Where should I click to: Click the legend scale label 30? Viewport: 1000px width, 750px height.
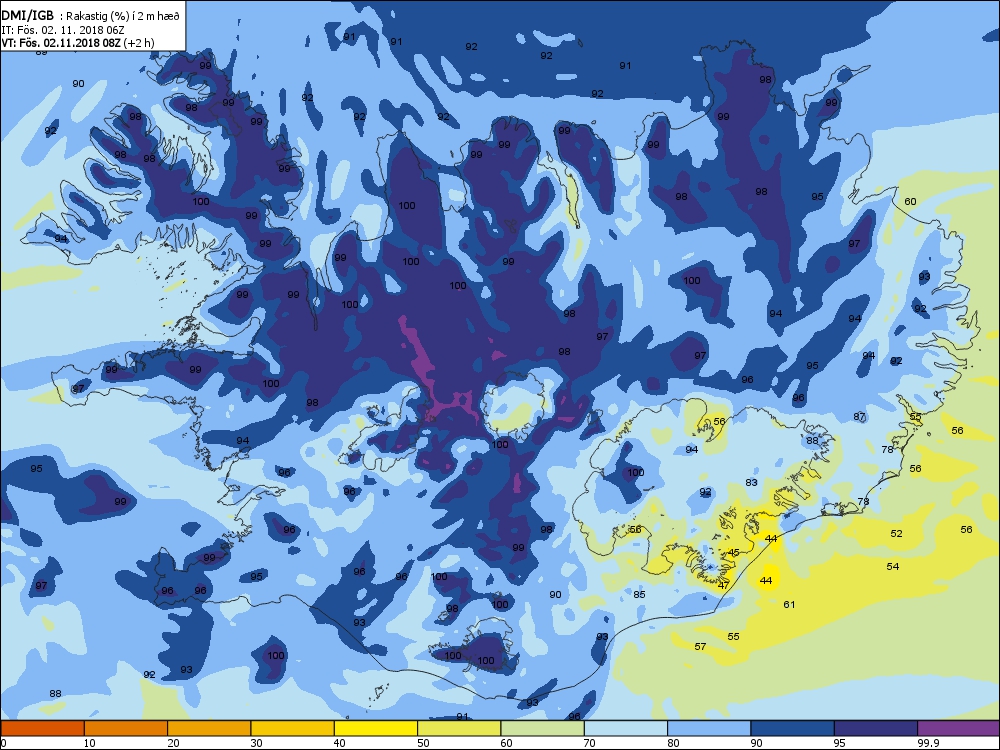point(256,742)
